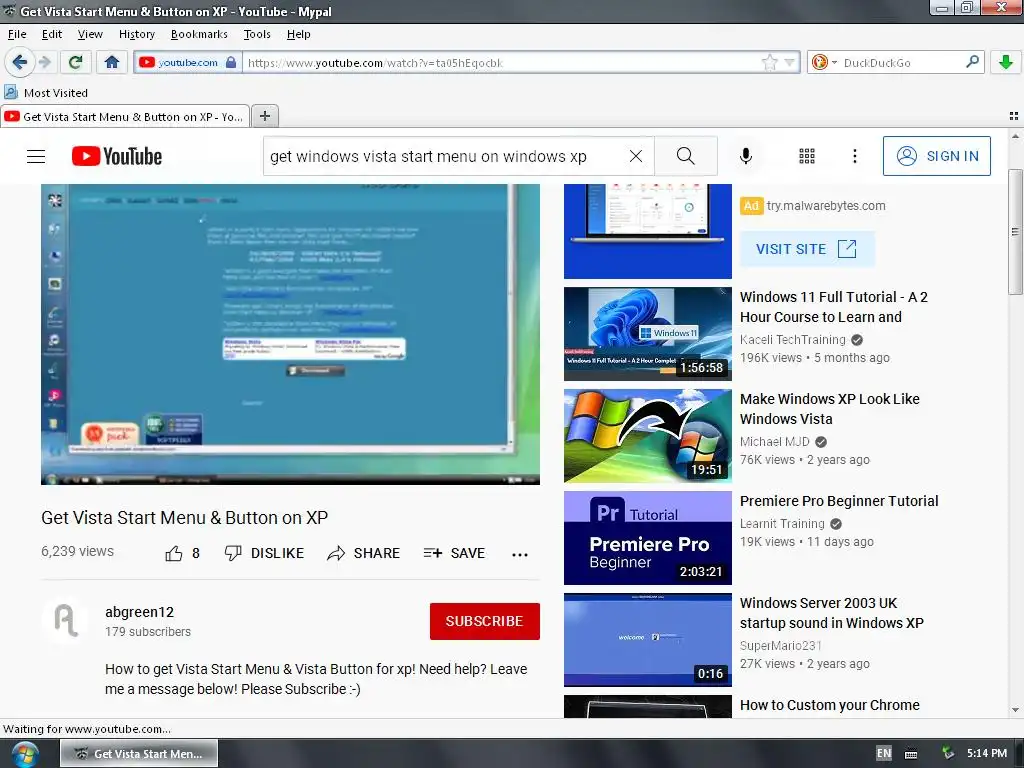Click the VISIT SITE ad button
The image size is (1024, 768).
click(x=807, y=249)
